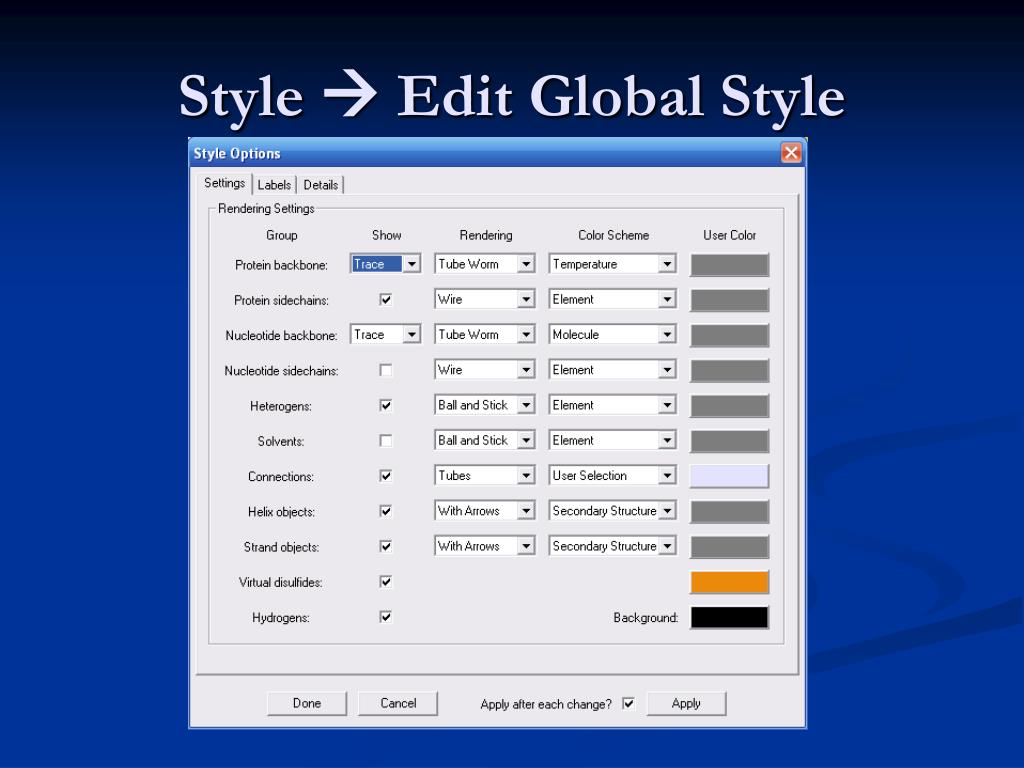Click the Done button
The image size is (1024, 768).
point(307,703)
